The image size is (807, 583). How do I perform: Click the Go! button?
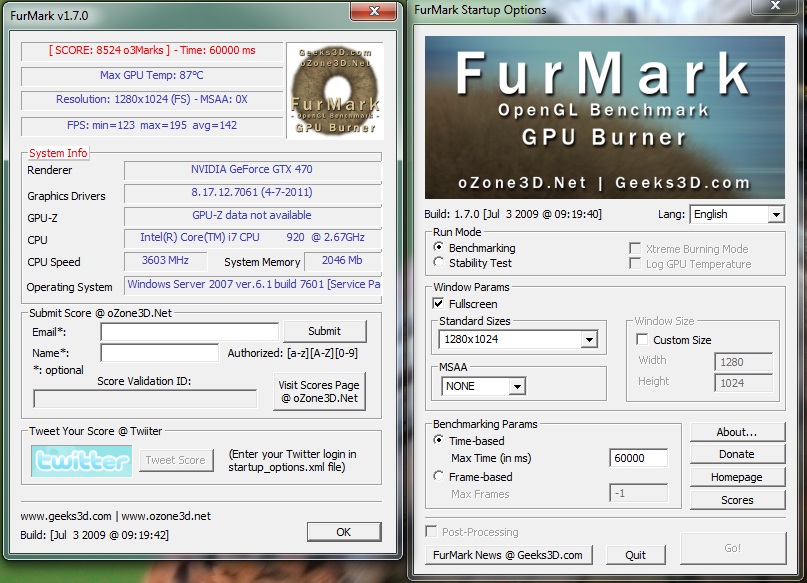click(x=733, y=549)
